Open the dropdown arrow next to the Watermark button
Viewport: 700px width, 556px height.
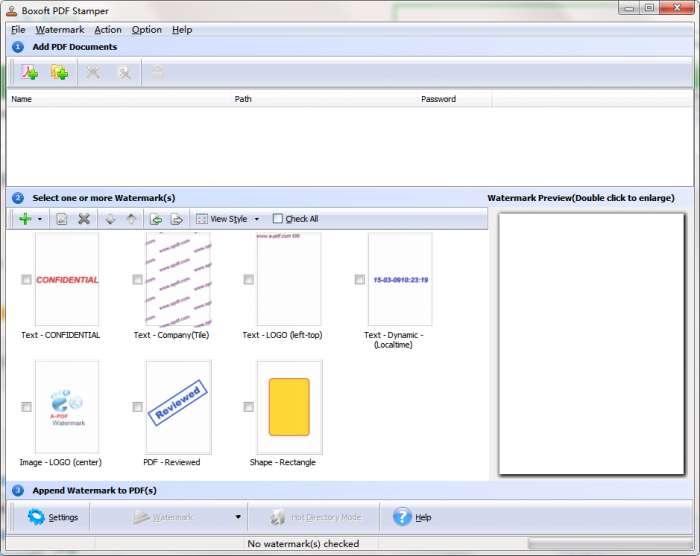pyautogui.click(x=238, y=517)
